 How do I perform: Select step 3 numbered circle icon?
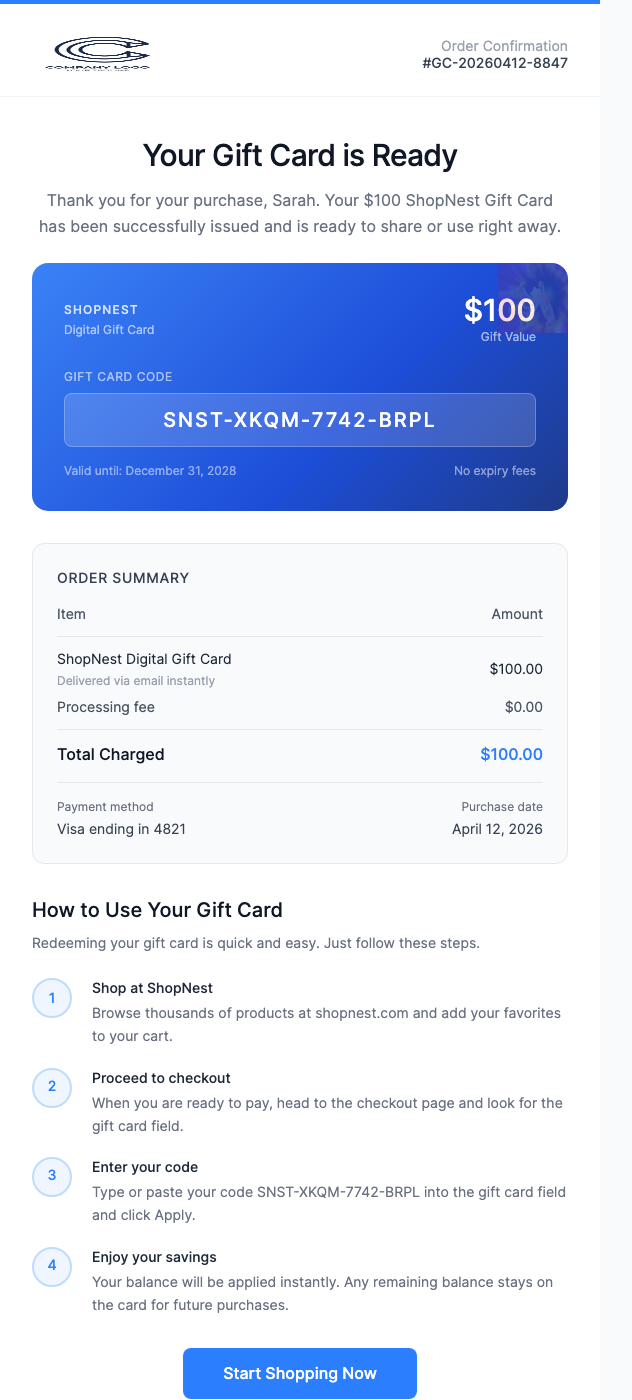click(51, 1176)
